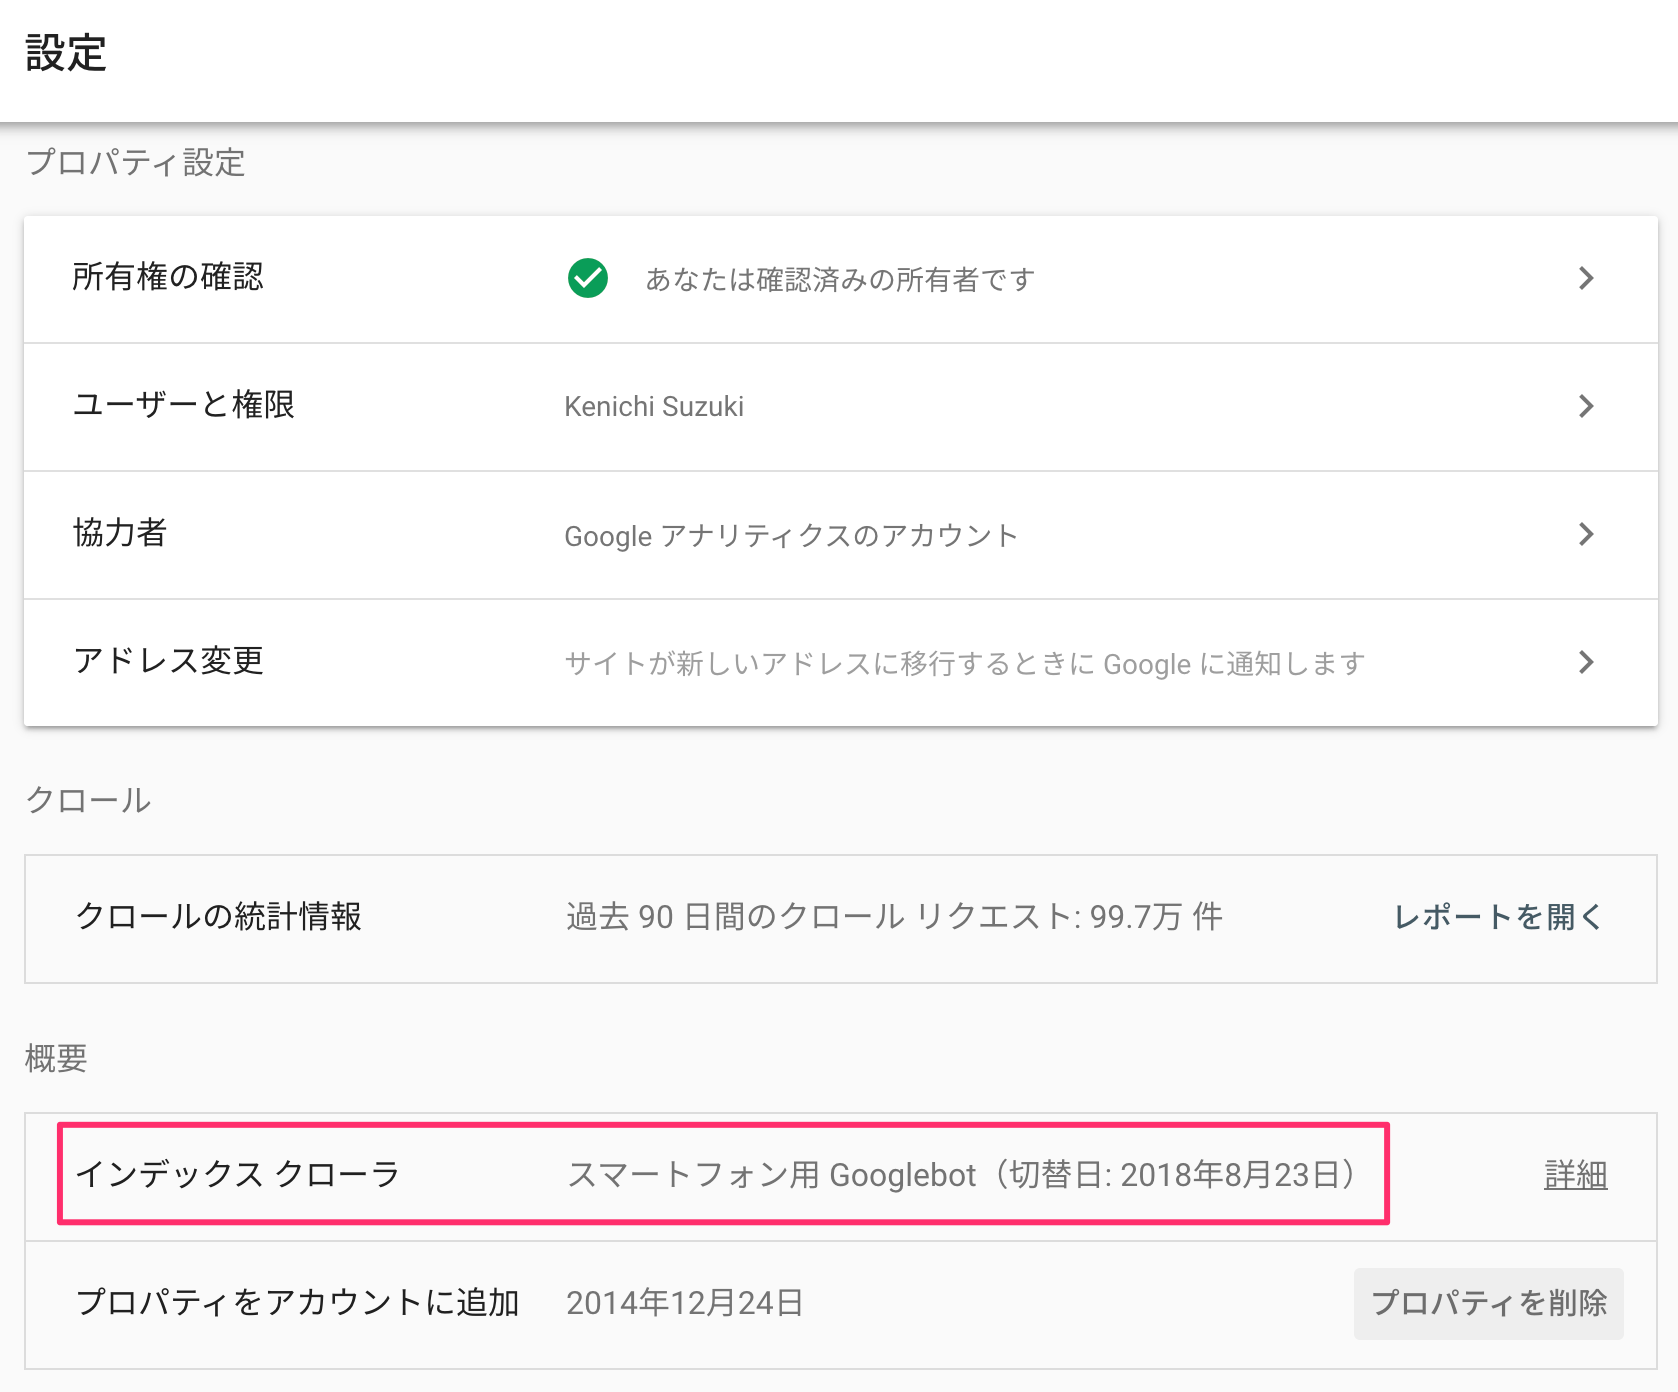Select プロパティをアカウントに追加 label
This screenshot has height=1392, width=1678.
click(298, 1302)
